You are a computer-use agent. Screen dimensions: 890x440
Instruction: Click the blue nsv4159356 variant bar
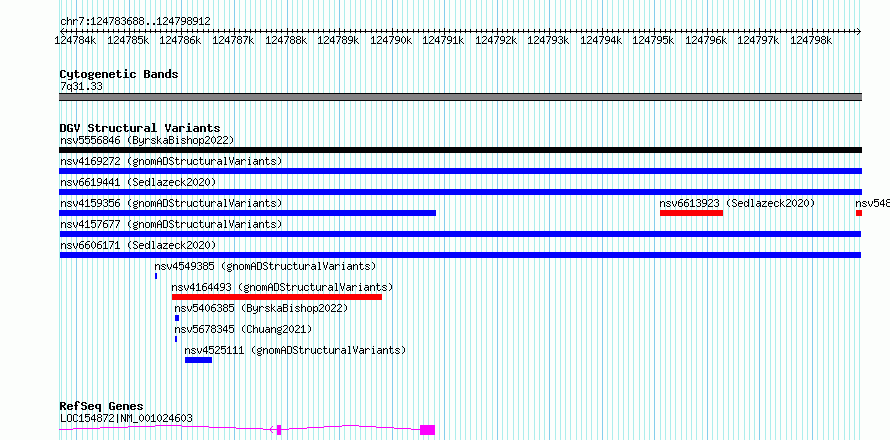(247, 213)
